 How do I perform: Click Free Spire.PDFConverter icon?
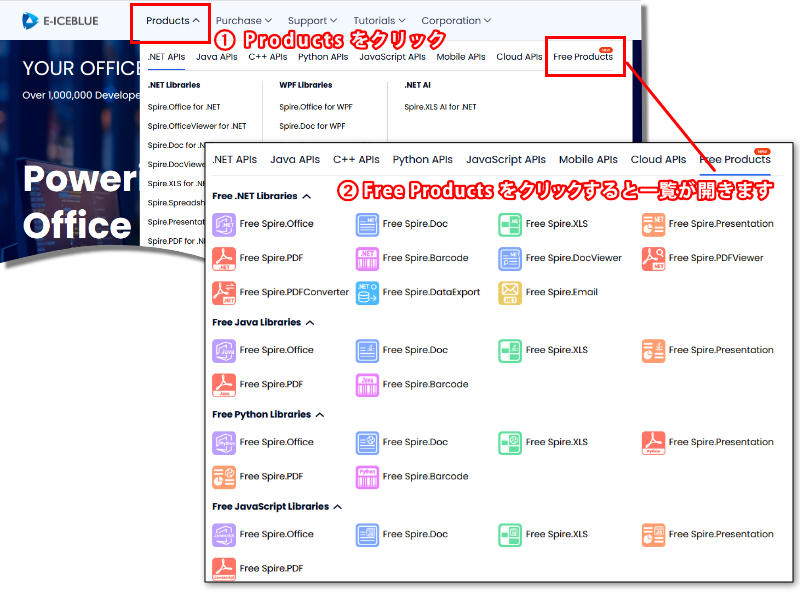click(x=224, y=292)
